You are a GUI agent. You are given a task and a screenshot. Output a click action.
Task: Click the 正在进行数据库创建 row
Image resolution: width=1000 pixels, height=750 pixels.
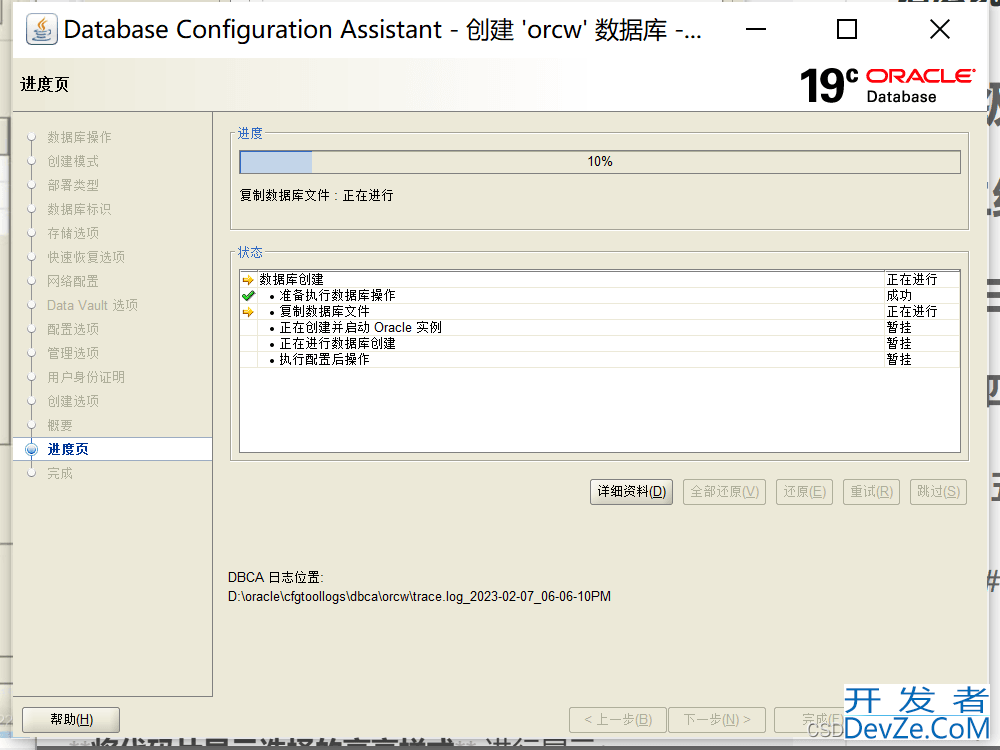coord(599,344)
